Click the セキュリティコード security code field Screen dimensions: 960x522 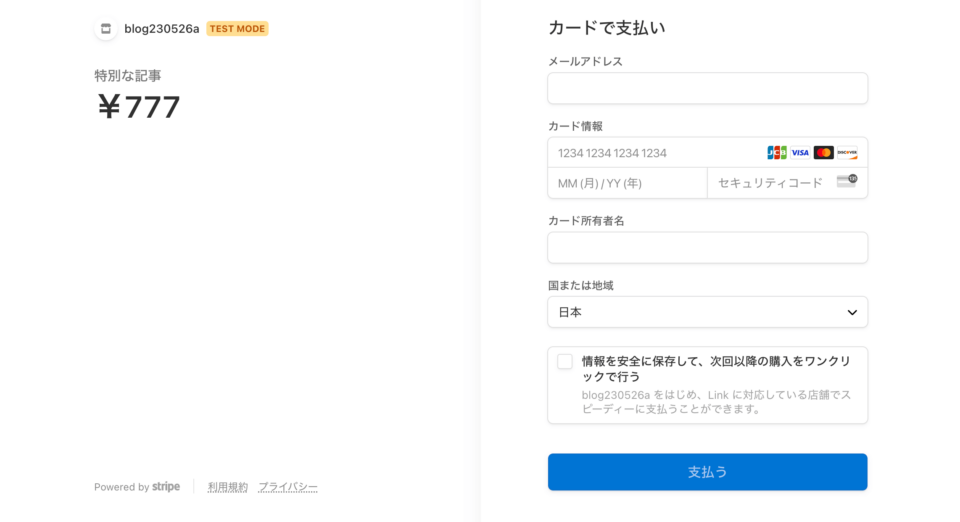tap(770, 183)
